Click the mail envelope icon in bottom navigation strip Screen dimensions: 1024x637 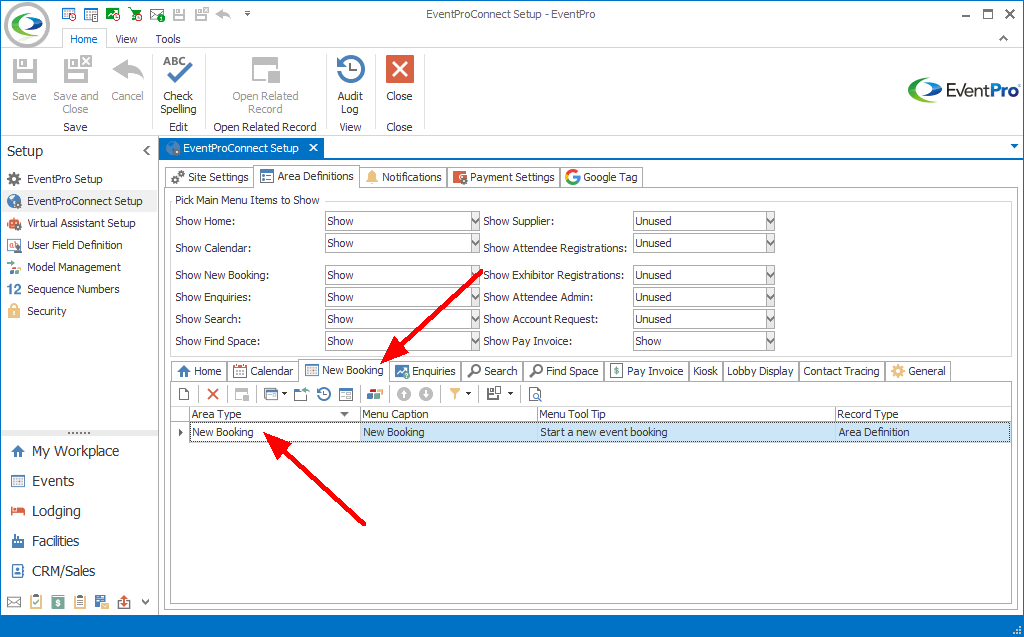(14, 602)
